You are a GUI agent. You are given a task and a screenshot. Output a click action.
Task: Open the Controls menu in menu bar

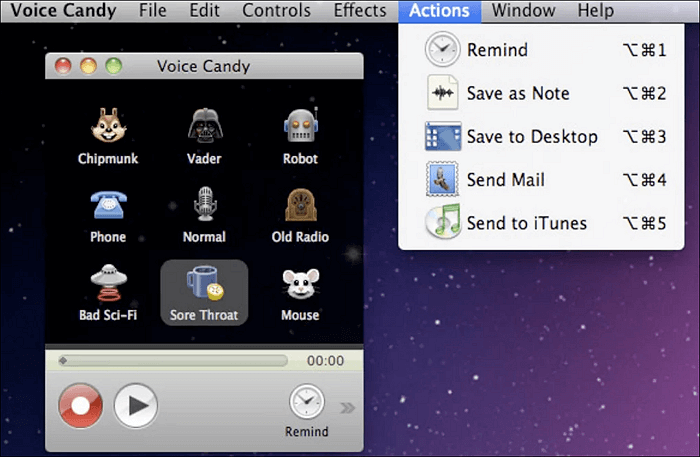click(x=277, y=11)
